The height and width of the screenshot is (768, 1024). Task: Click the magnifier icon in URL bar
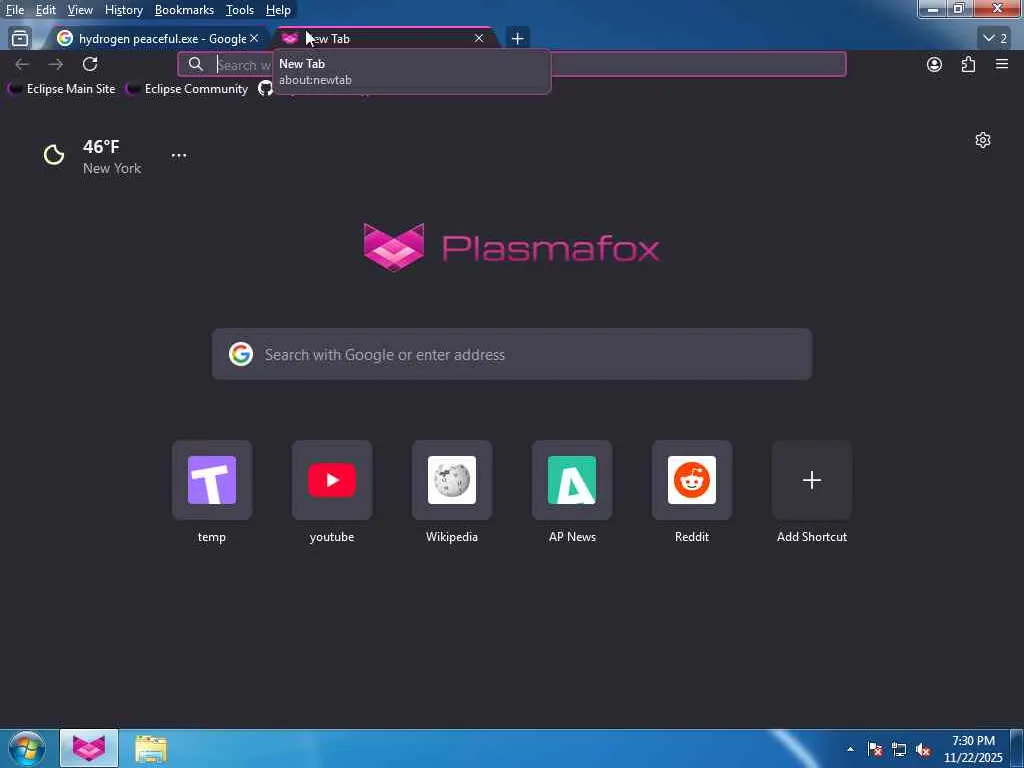[x=195, y=64]
